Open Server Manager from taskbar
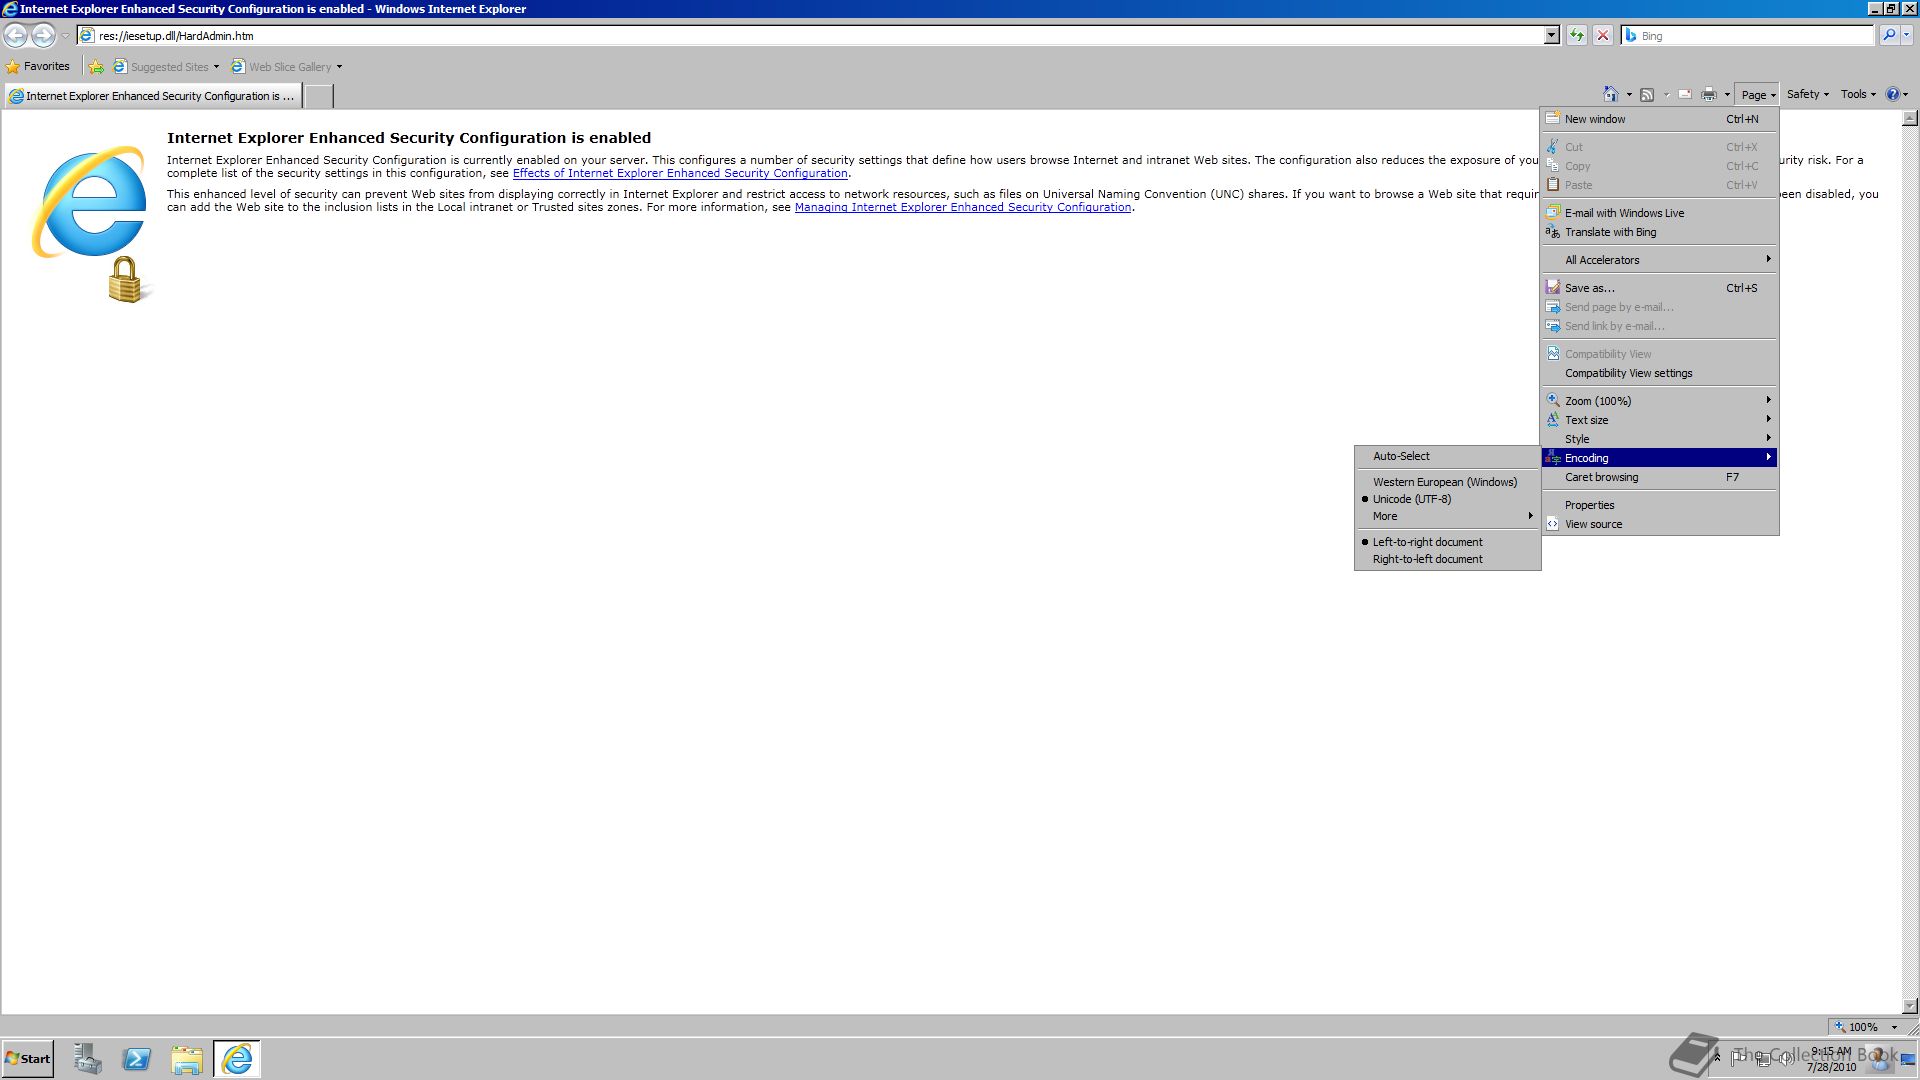1920x1080 pixels. click(87, 1059)
